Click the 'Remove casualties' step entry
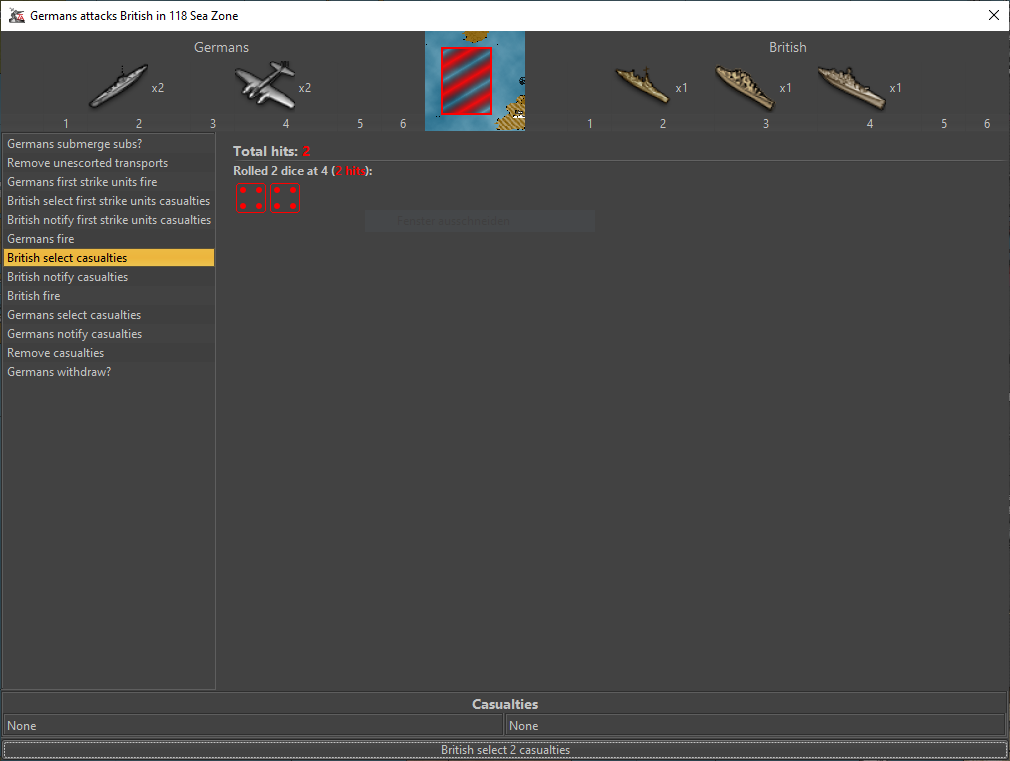This screenshot has width=1010, height=761. point(56,353)
